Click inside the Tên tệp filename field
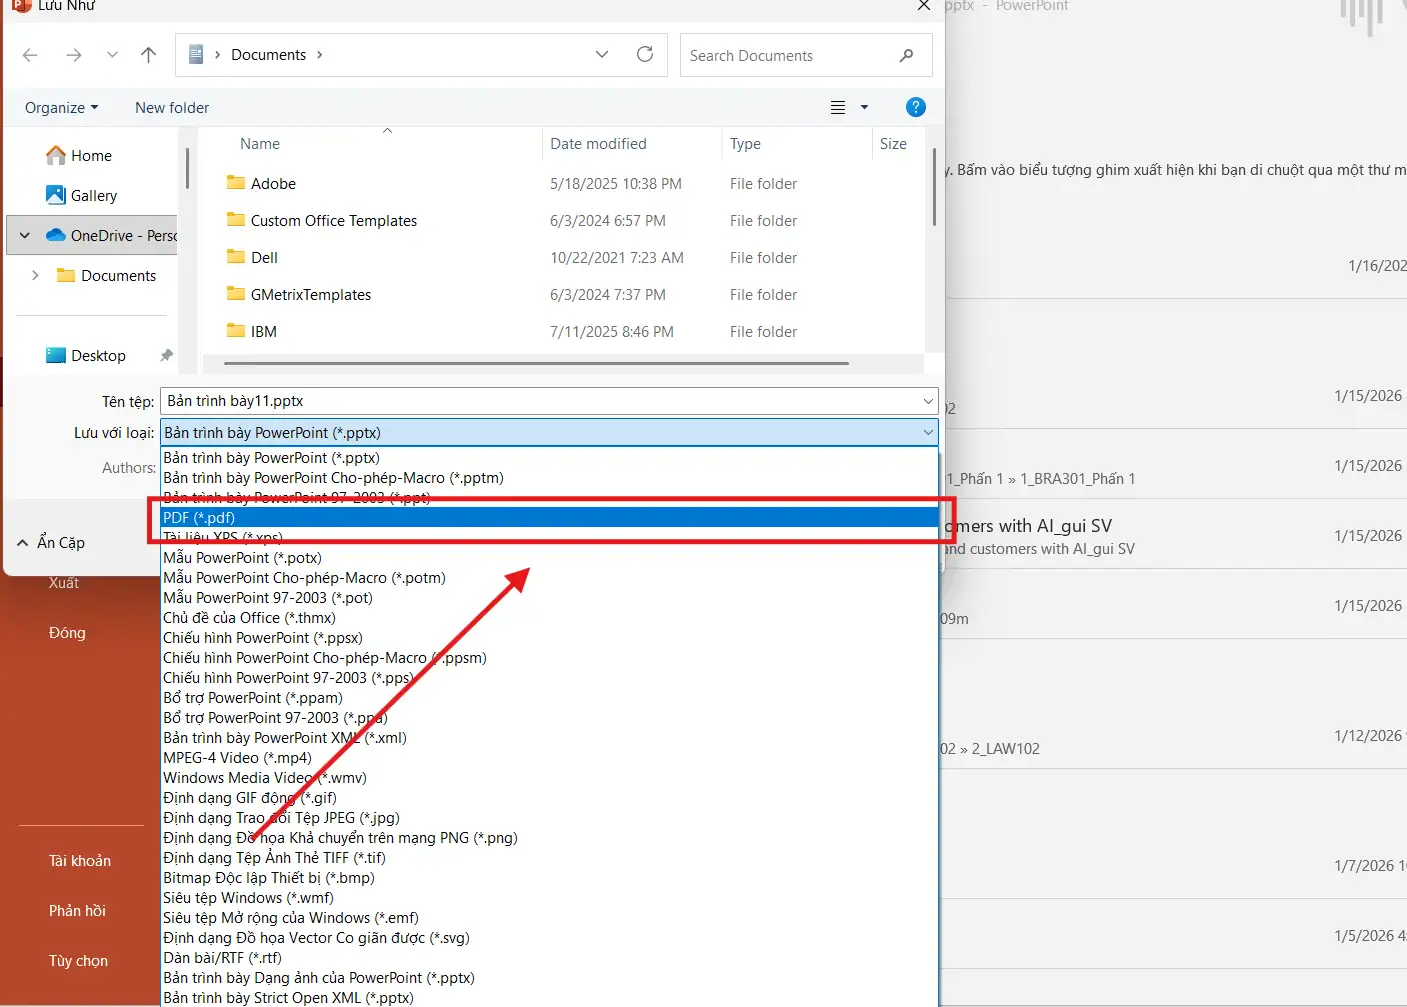 coord(540,401)
